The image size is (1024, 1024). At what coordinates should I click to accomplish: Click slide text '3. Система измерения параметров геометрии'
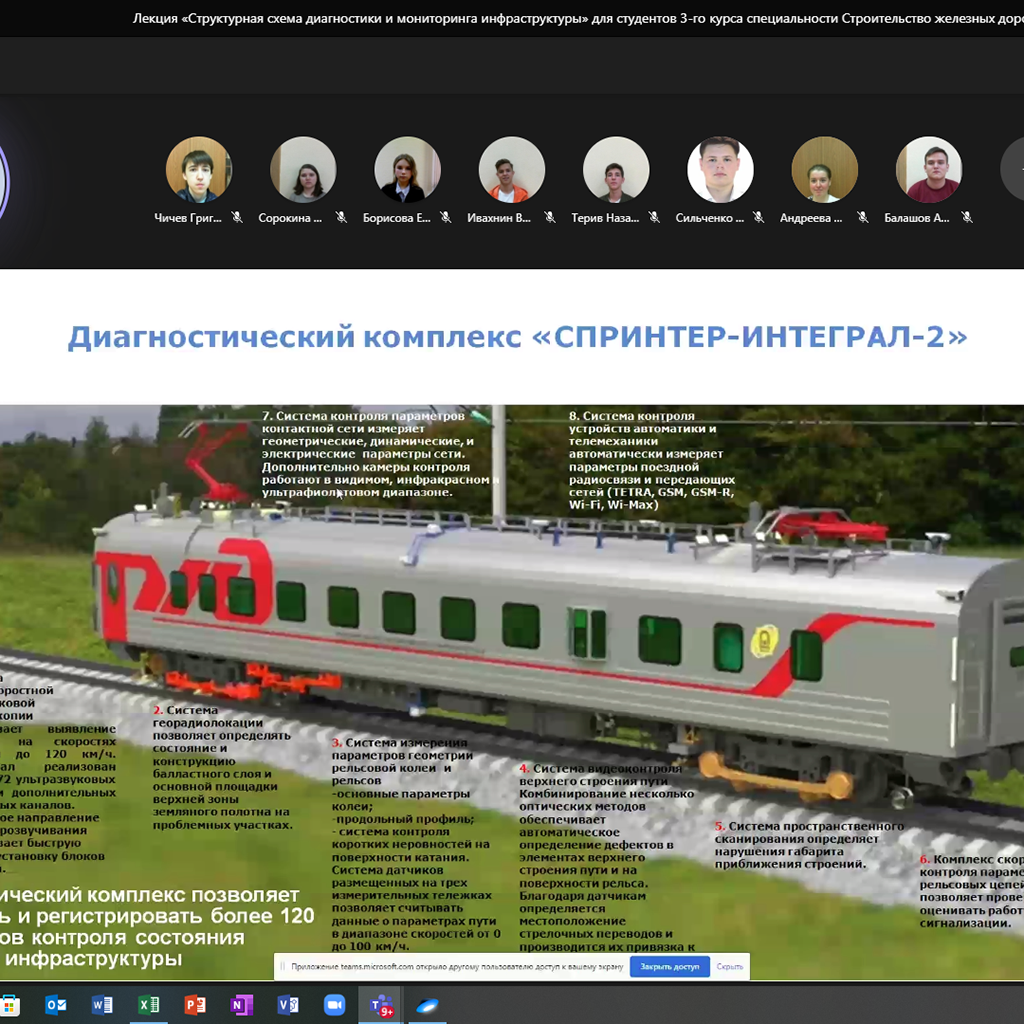(x=404, y=749)
